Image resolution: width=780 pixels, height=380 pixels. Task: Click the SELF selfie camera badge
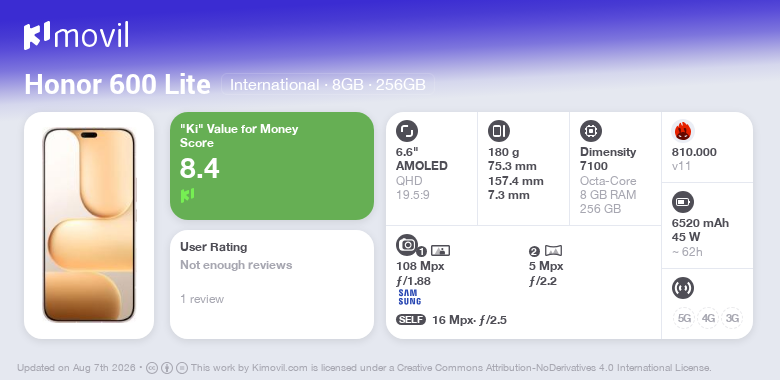[x=411, y=320]
